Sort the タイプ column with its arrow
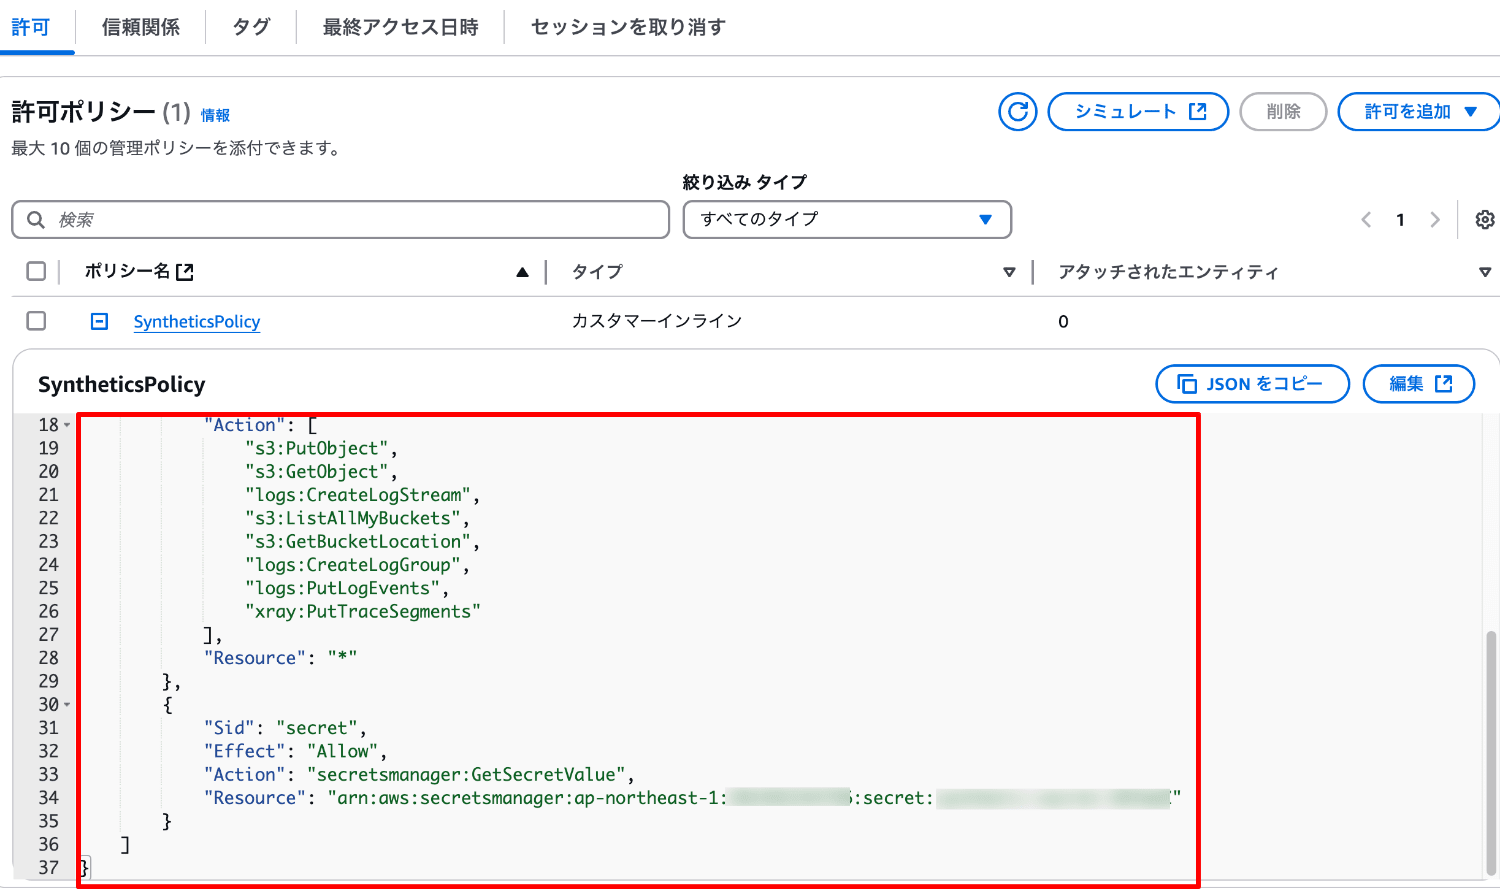Image resolution: width=1500 pixels, height=889 pixels. pyautogui.click(x=1009, y=272)
